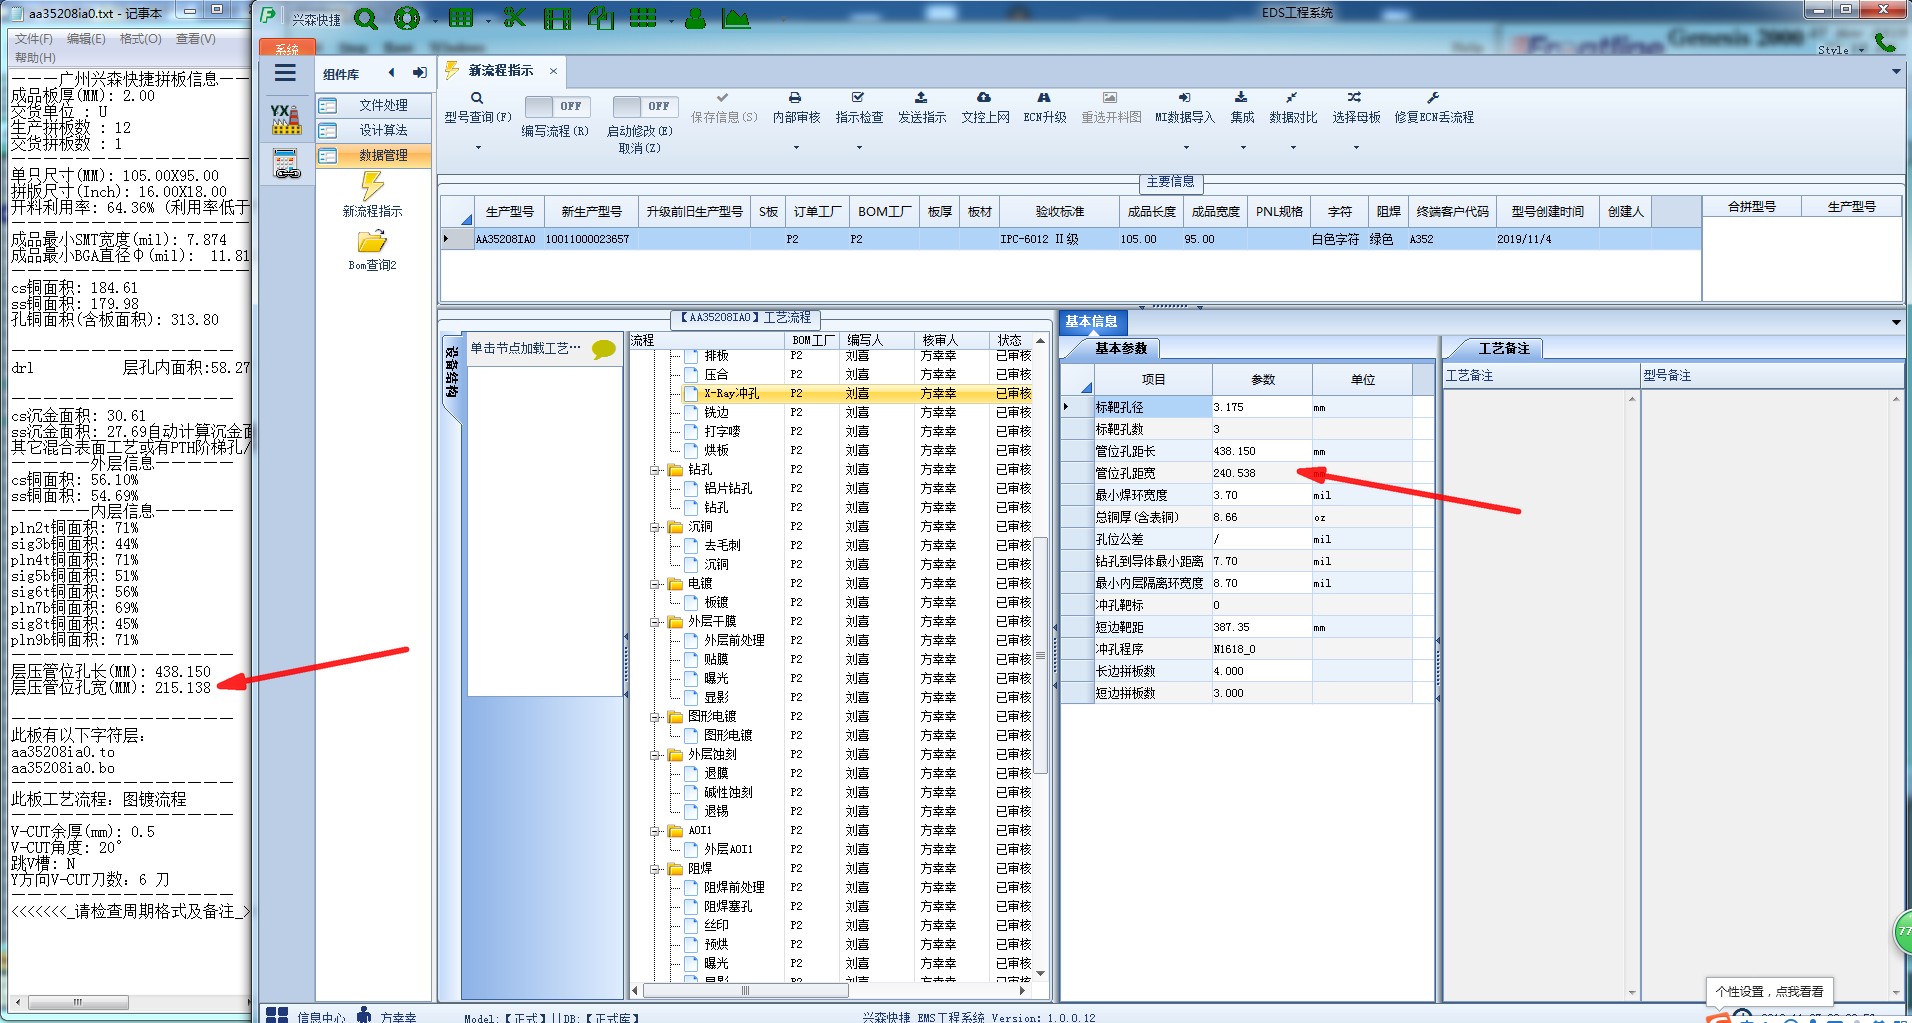Select the 基本信息 tab

click(1091, 322)
